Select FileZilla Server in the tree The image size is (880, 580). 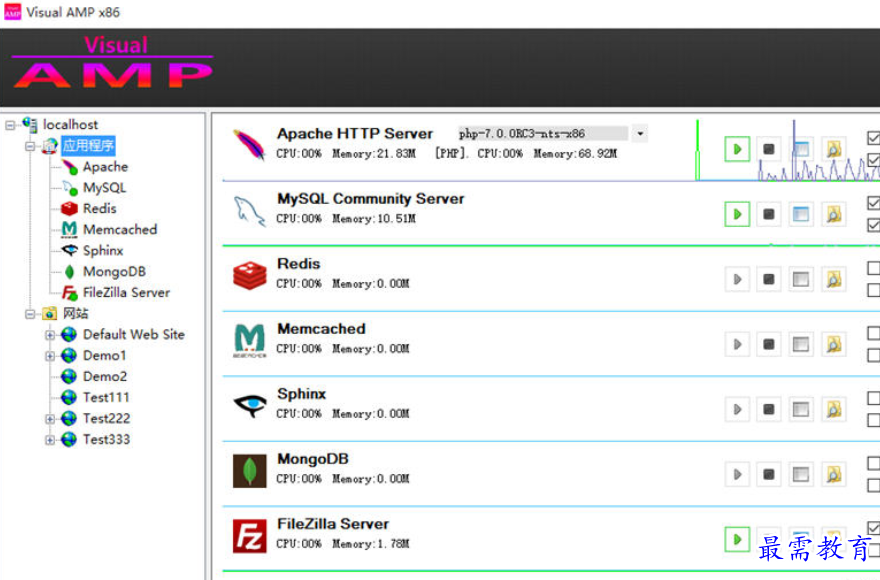(126, 293)
